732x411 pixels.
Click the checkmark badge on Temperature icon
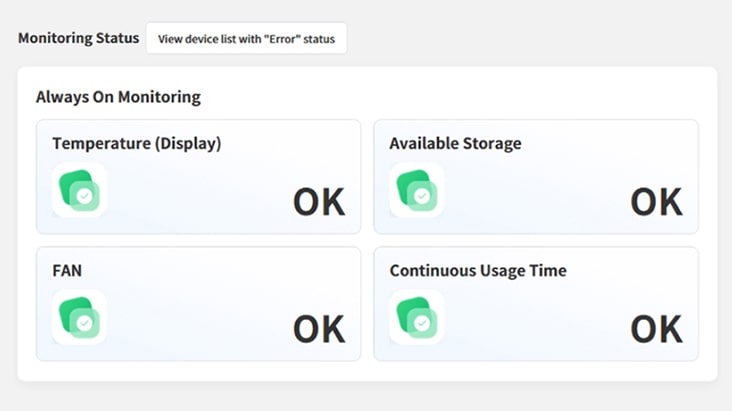[86, 197]
